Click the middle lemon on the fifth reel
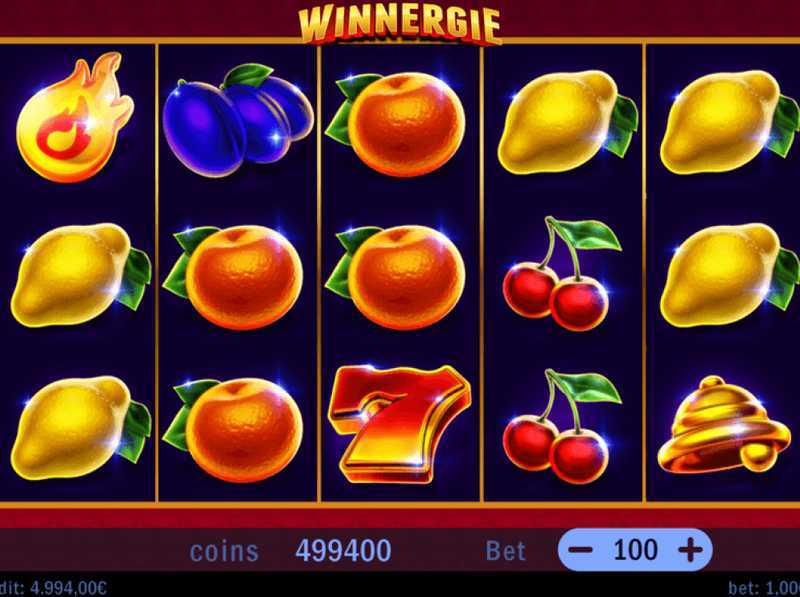This screenshot has height=597, width=800. click(x=730, y=276)
